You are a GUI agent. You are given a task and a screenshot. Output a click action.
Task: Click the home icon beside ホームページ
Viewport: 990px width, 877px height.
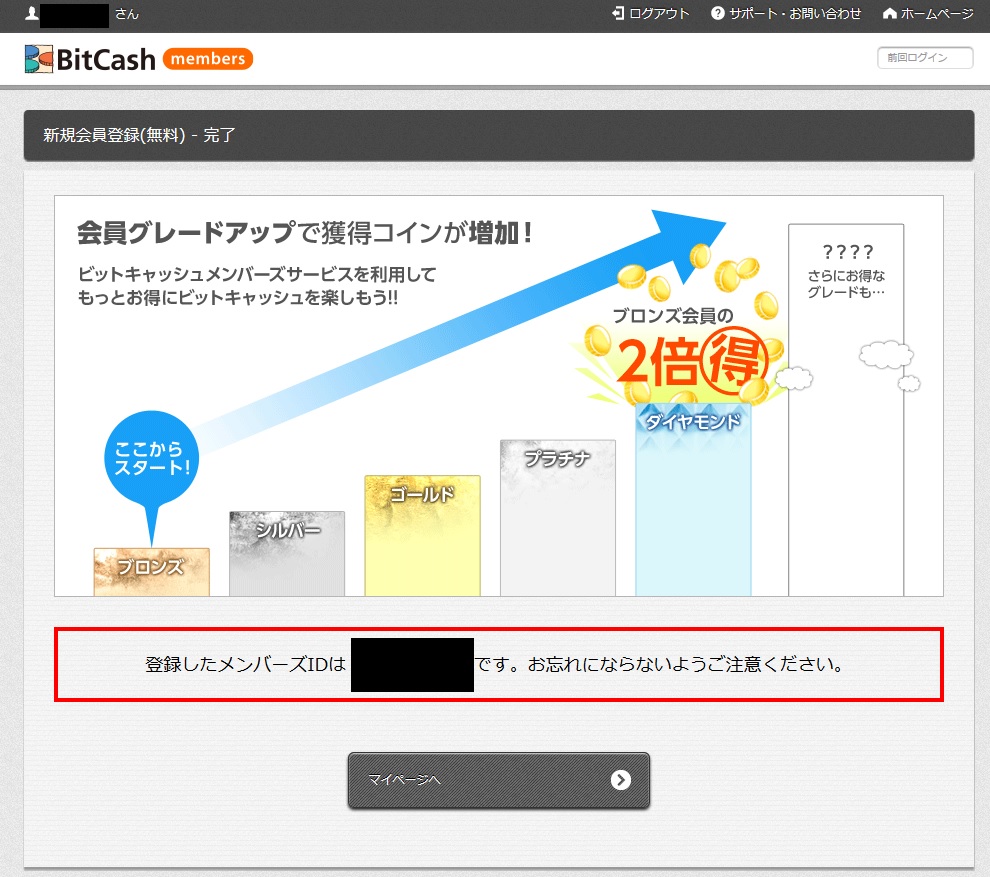pos(889,14)
